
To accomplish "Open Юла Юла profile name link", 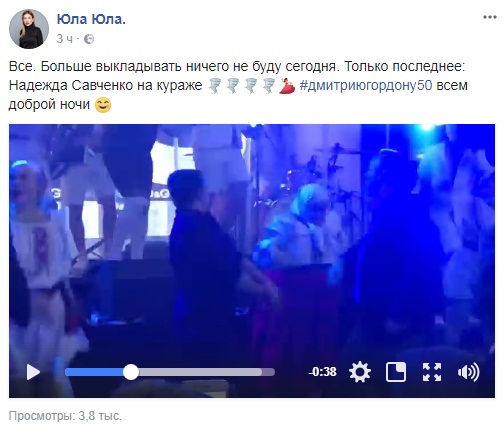I will [x=91, y=19].
